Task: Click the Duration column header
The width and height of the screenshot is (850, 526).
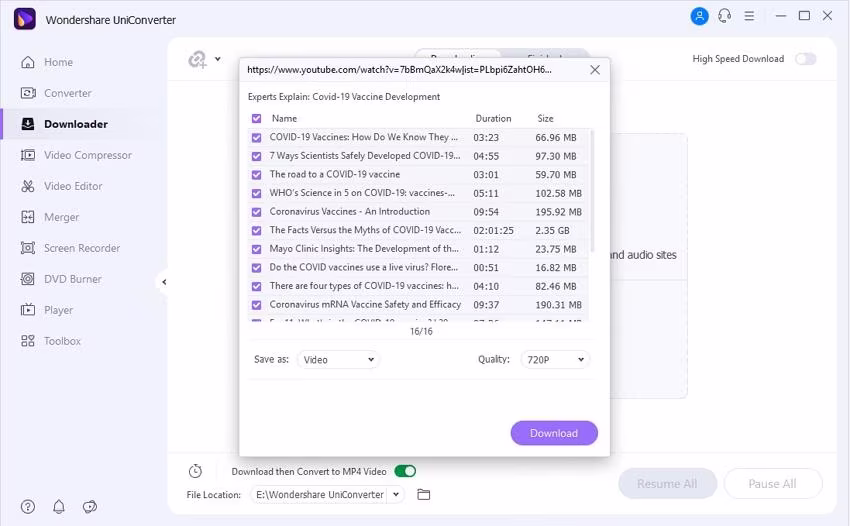Action: (x=493, y=118)
